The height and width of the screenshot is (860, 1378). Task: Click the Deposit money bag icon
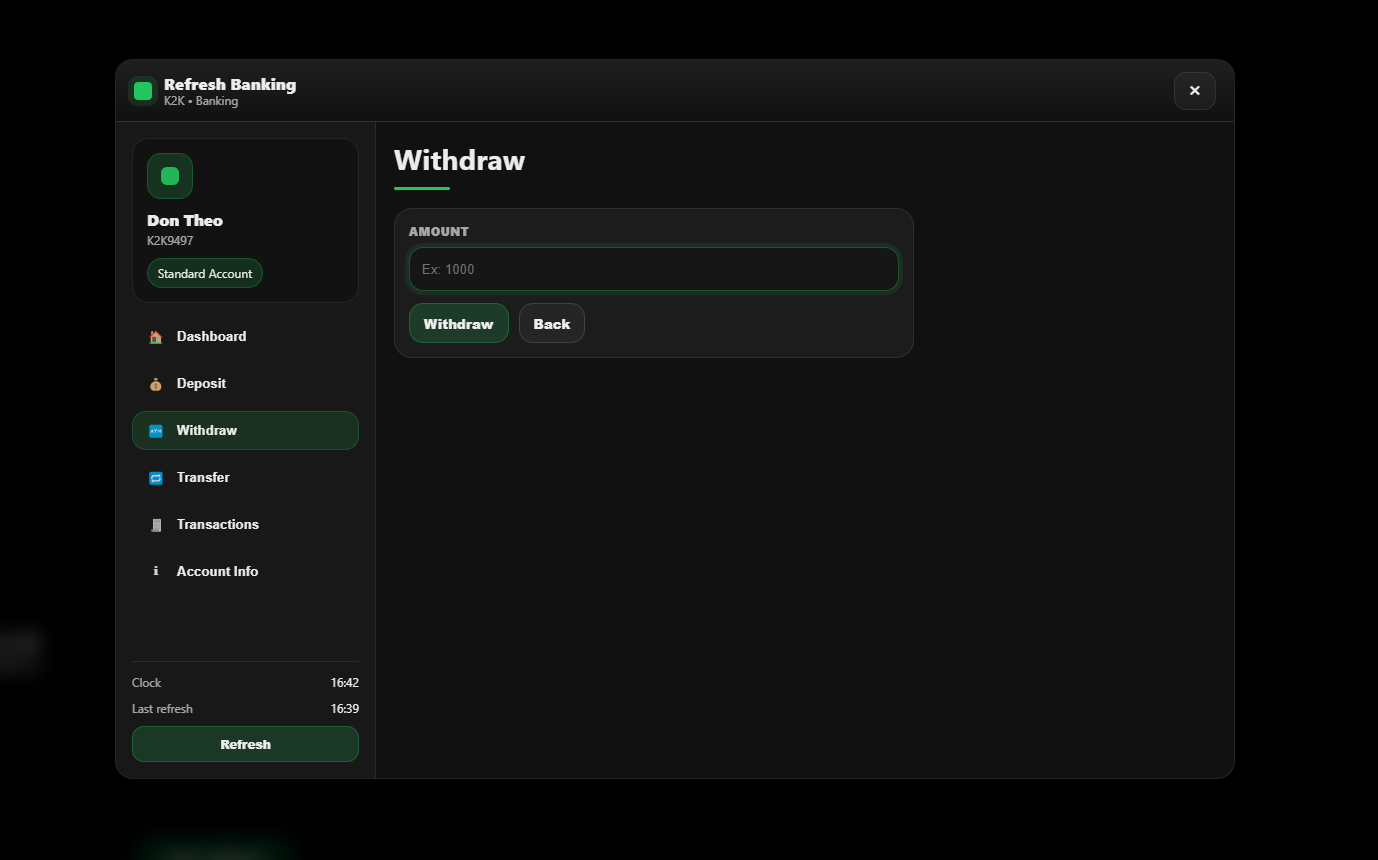point(155,384)
